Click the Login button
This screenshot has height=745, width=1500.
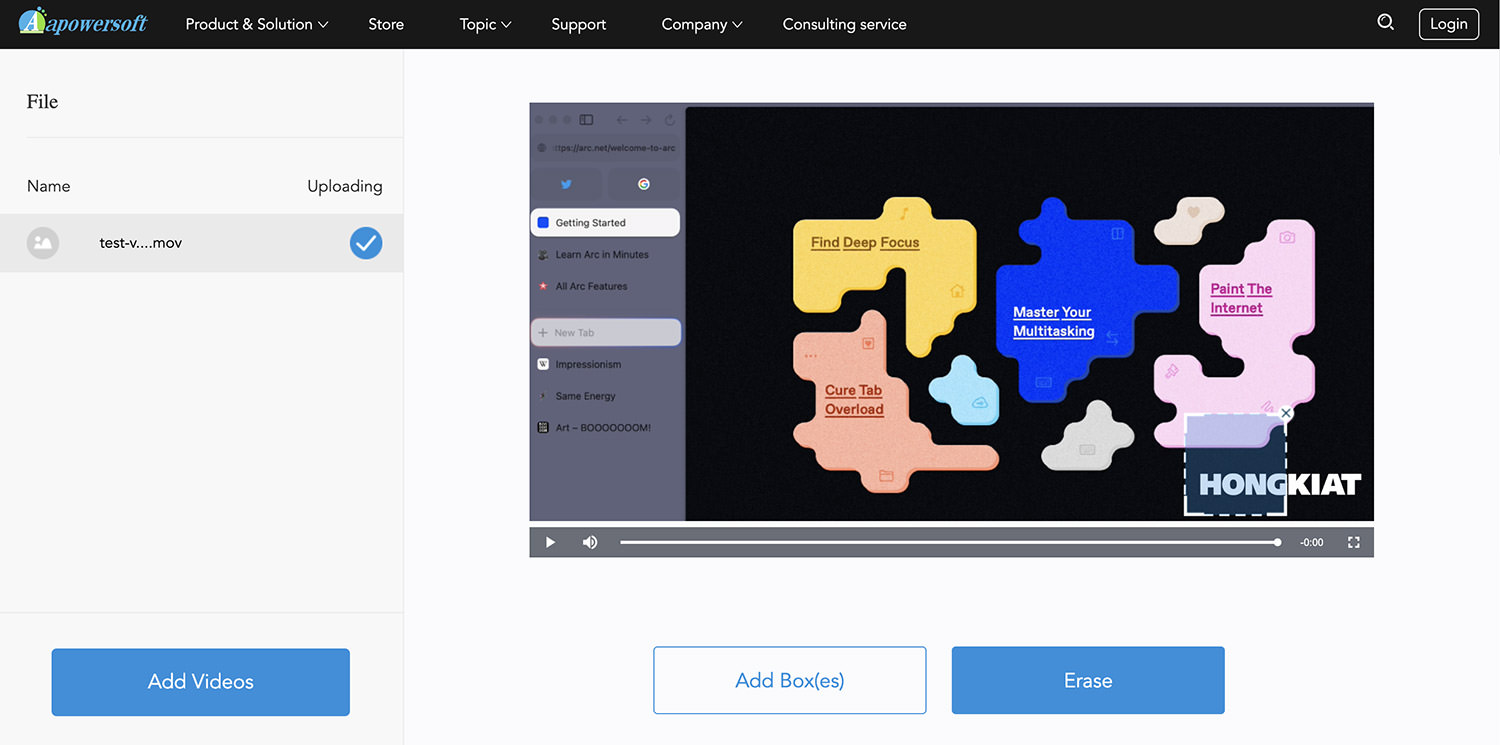click(1448, 24)
